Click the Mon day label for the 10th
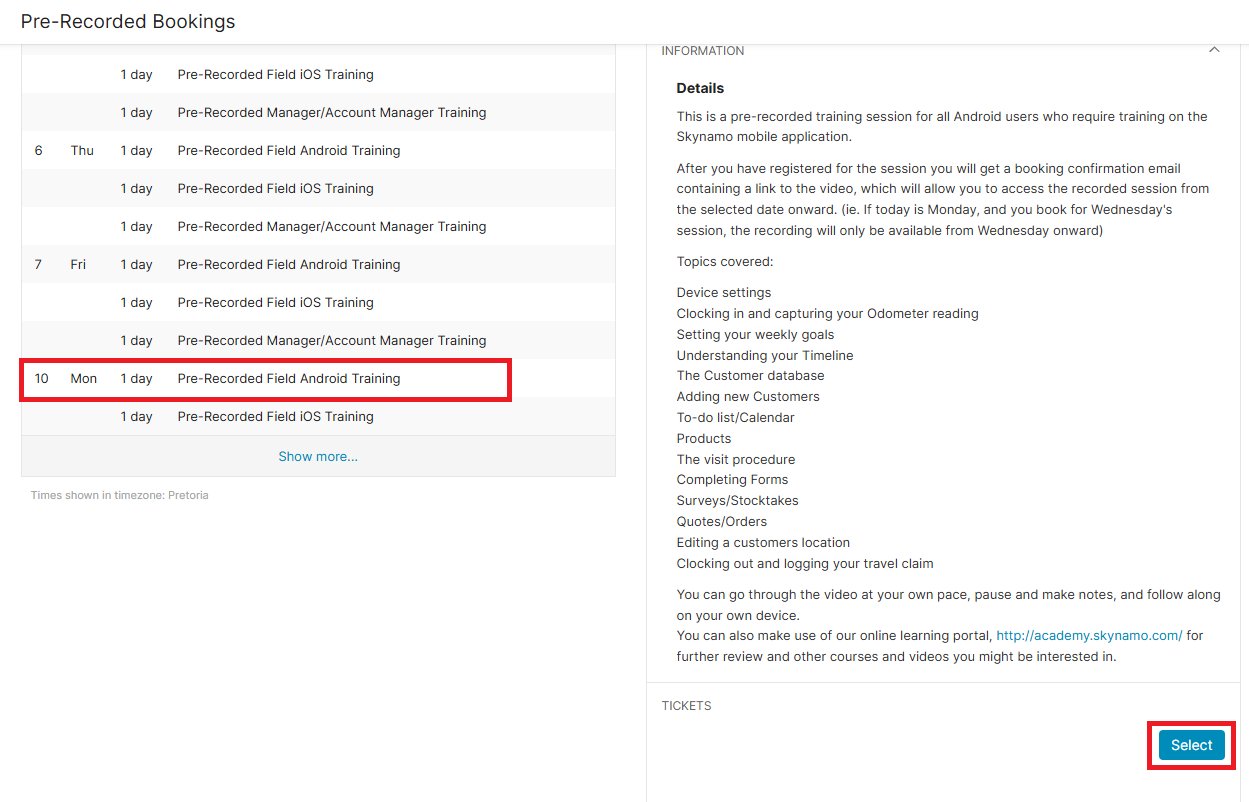1249x802 pixels. pyautogui.click(x=84, y=379)
